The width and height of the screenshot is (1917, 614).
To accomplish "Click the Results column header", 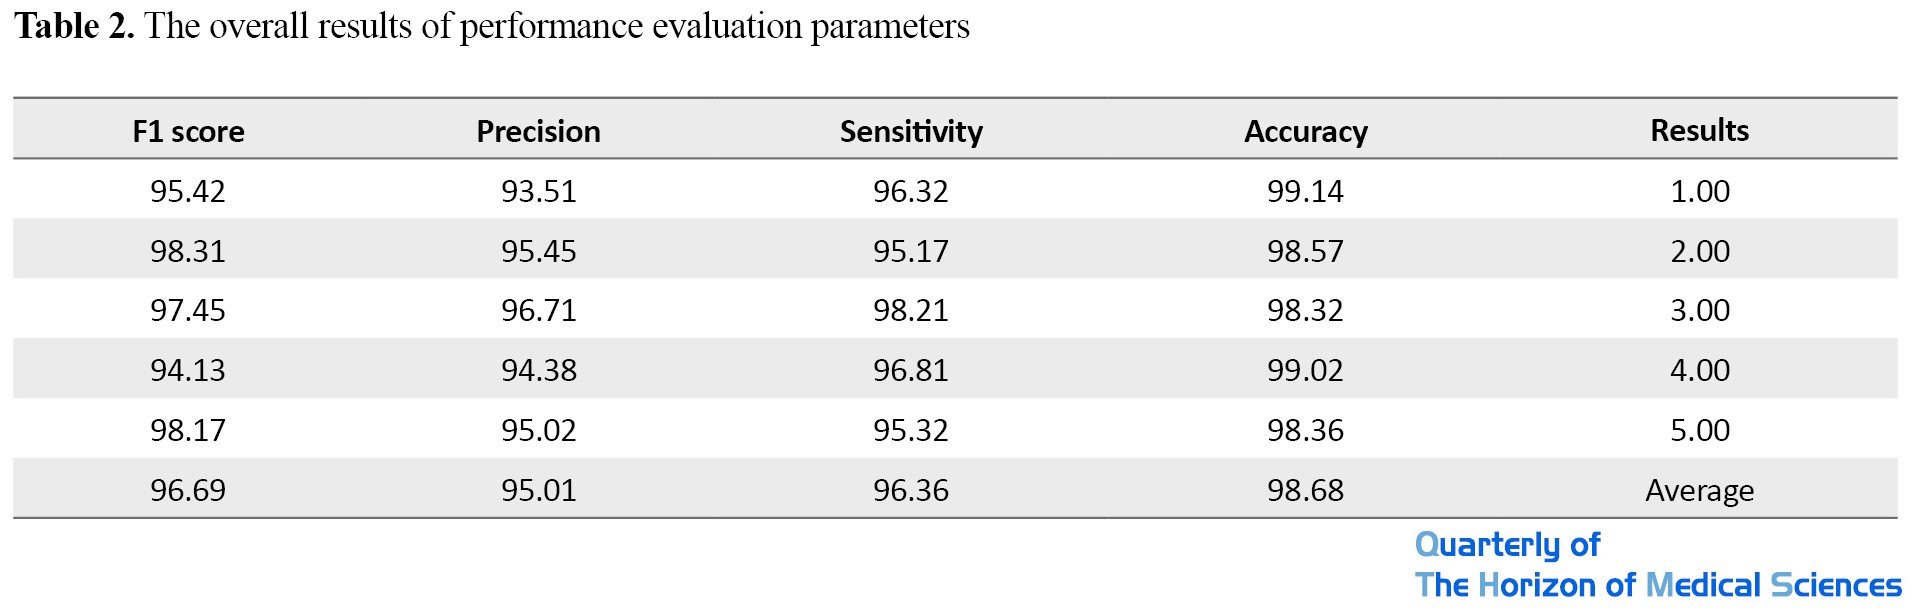I will click(x=1699, y=130).
